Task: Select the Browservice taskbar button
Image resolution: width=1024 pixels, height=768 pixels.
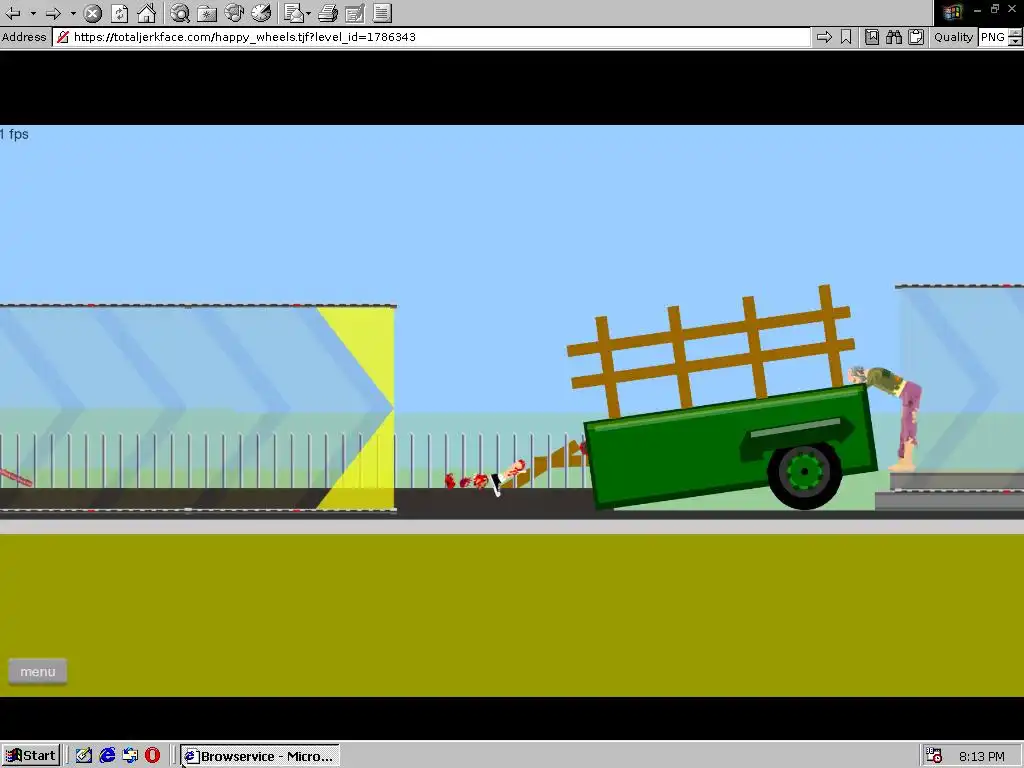Action: click(x=259, y=756)
